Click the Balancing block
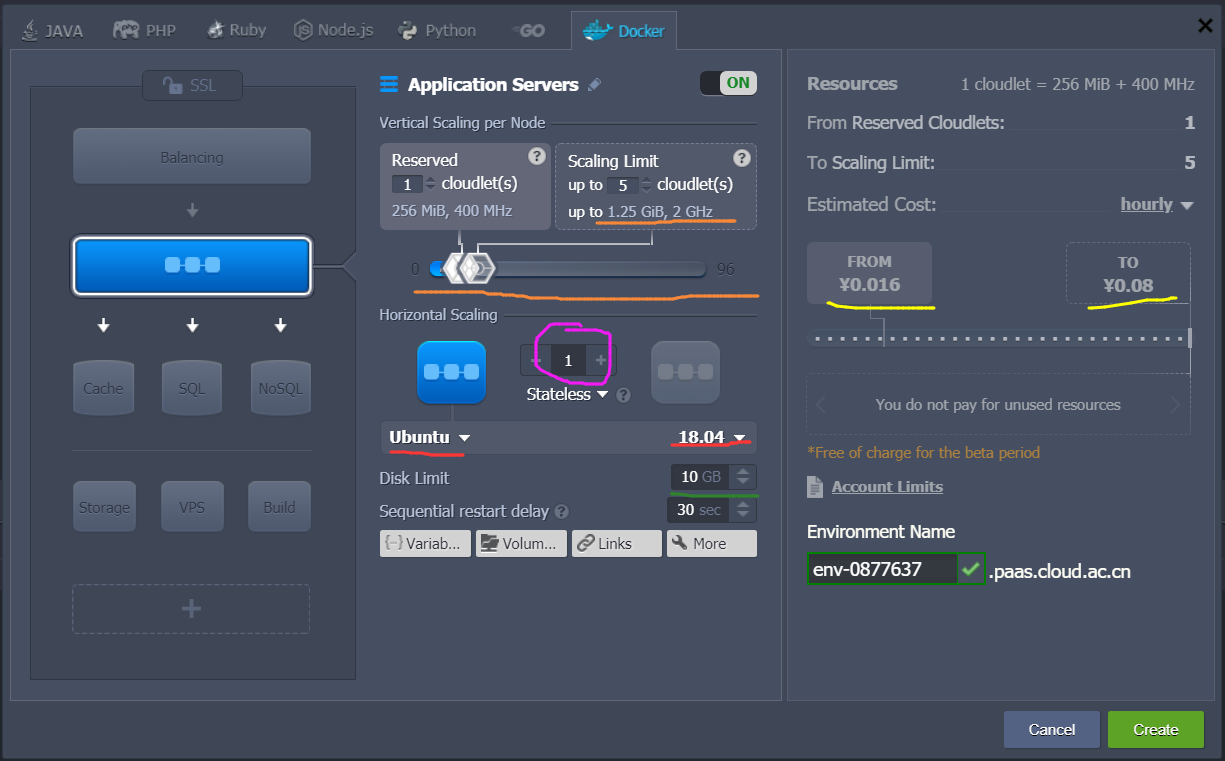 [x=192, y=157]
